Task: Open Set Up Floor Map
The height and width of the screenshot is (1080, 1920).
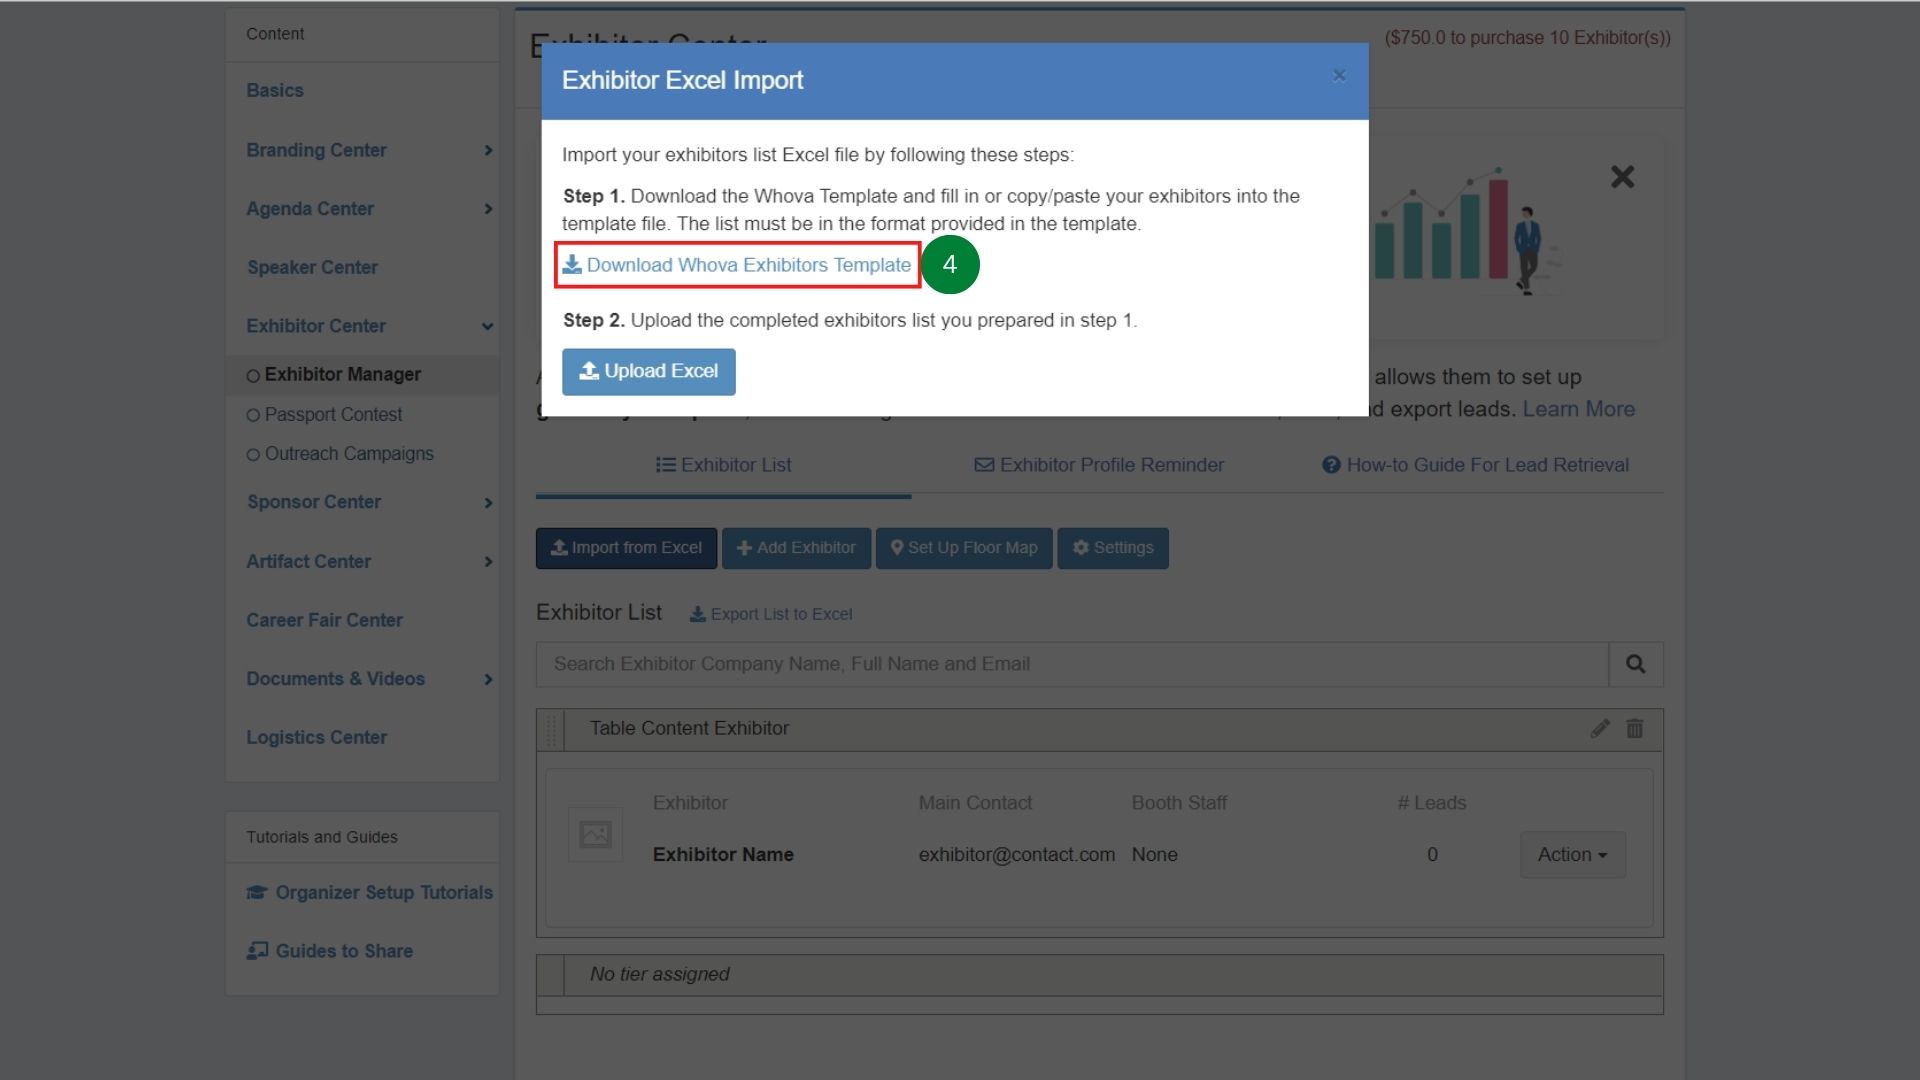Action: 964,548
